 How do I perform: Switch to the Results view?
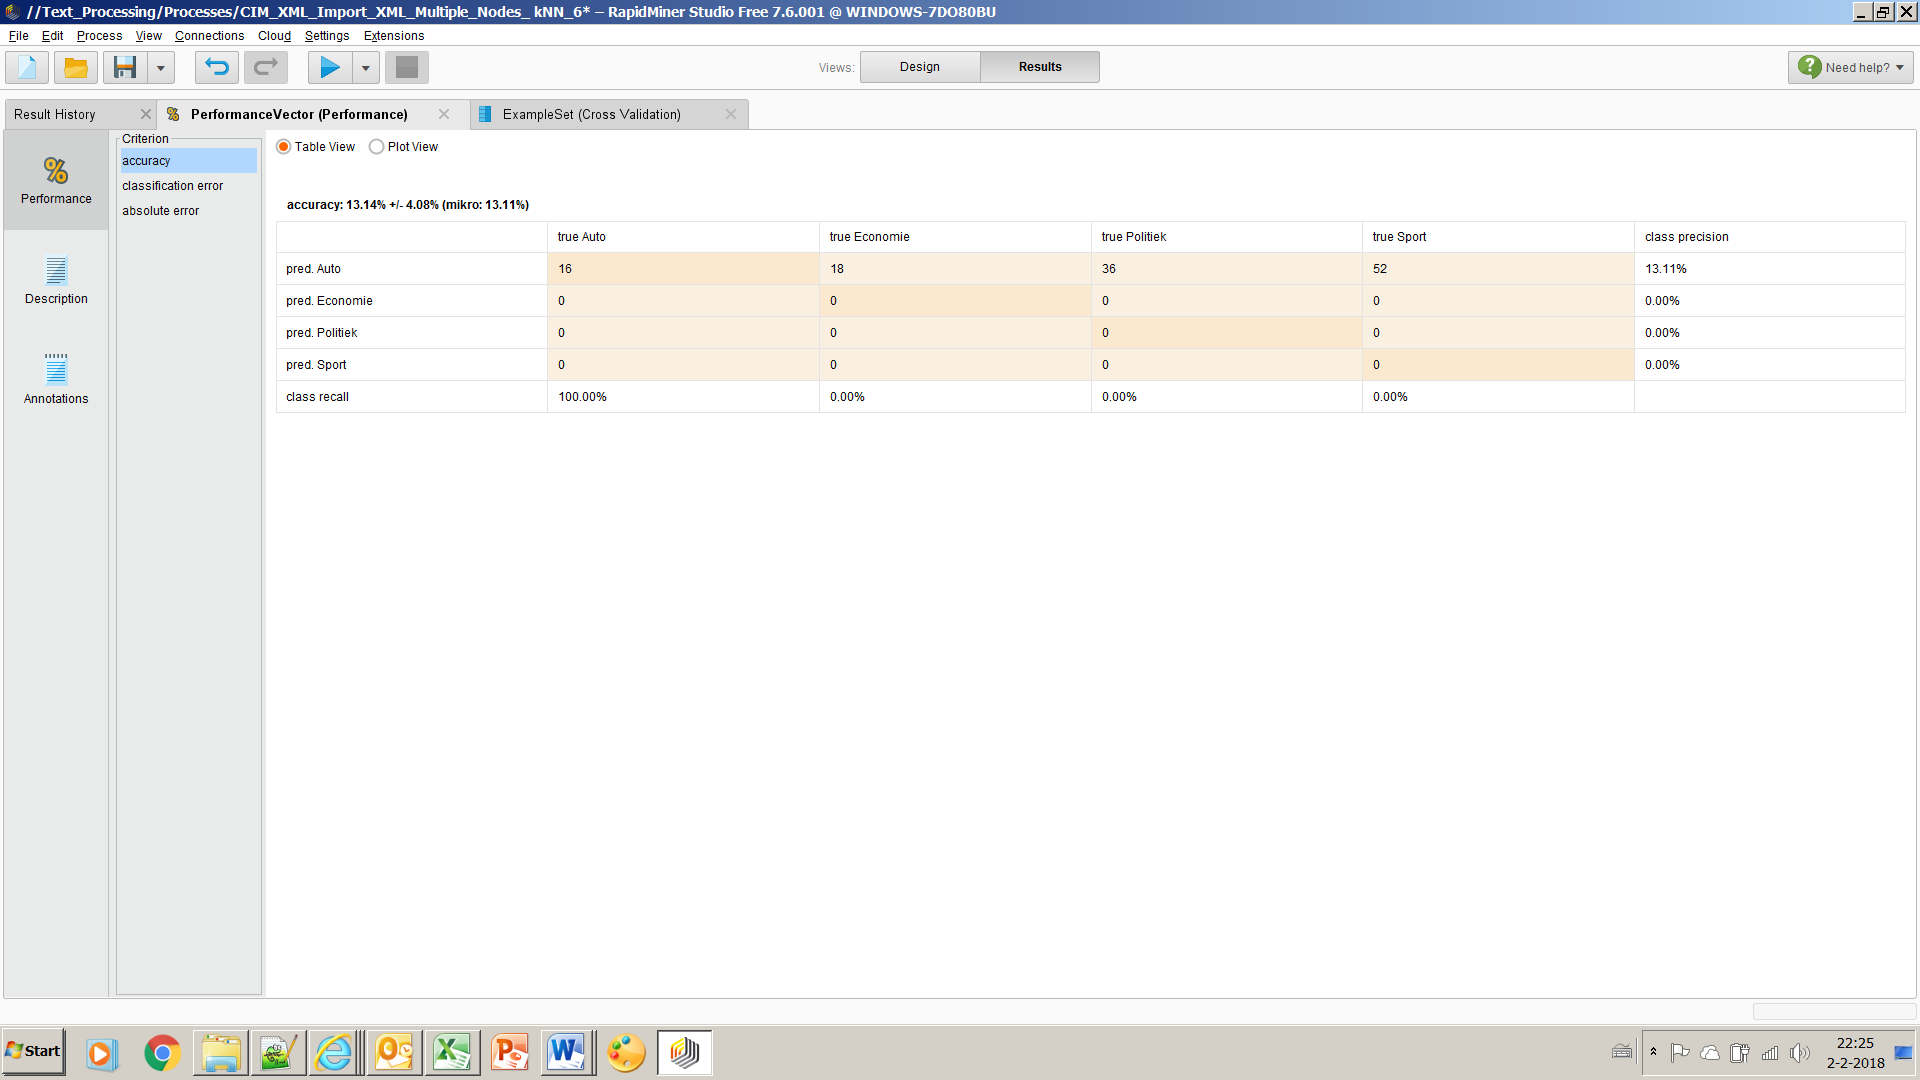pyautogui.click(x=1040, y=67)
